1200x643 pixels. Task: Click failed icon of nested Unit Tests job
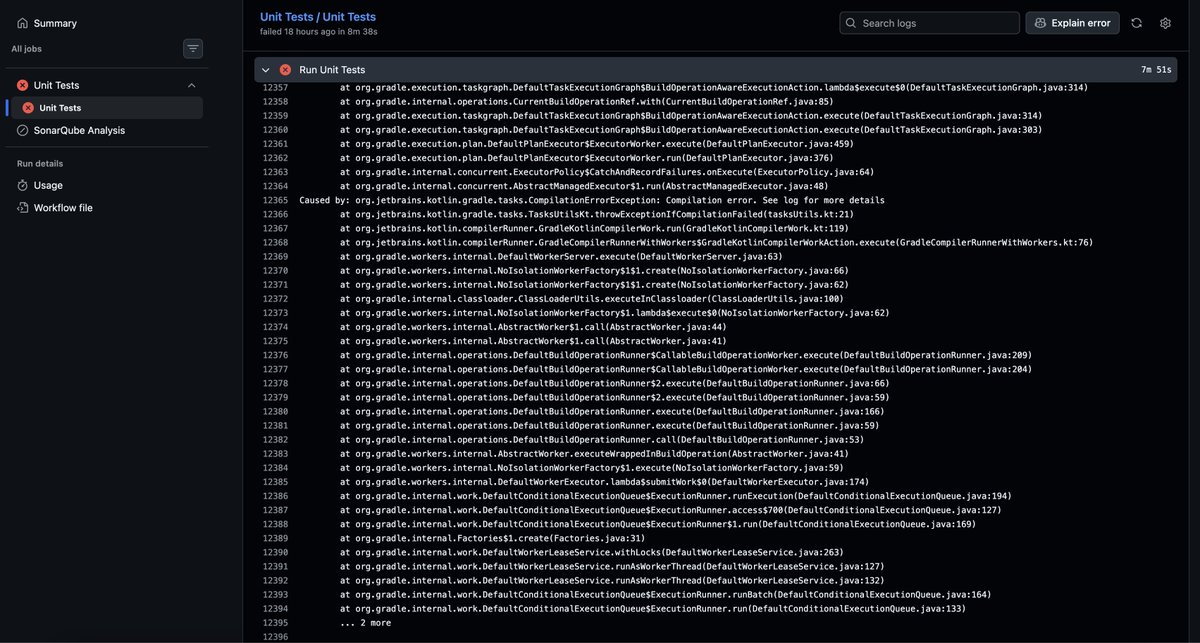(28, 108)
